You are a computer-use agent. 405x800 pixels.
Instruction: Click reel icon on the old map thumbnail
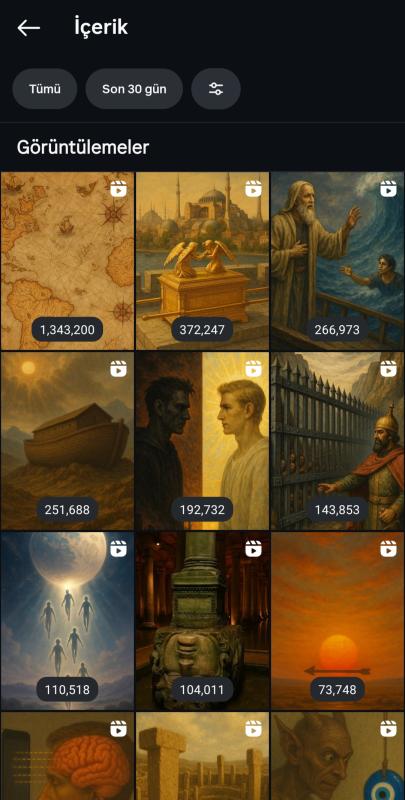[118, 189]
